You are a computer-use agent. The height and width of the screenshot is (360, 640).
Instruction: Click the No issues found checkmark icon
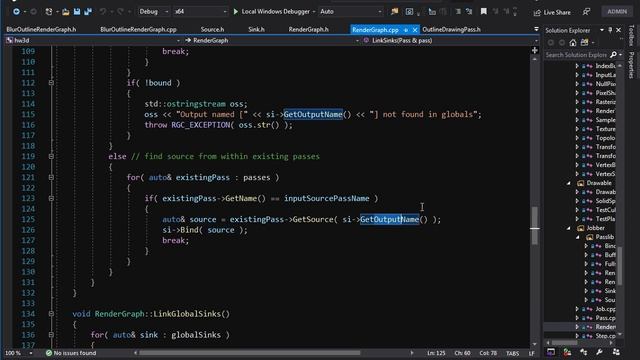coord(49,353)
